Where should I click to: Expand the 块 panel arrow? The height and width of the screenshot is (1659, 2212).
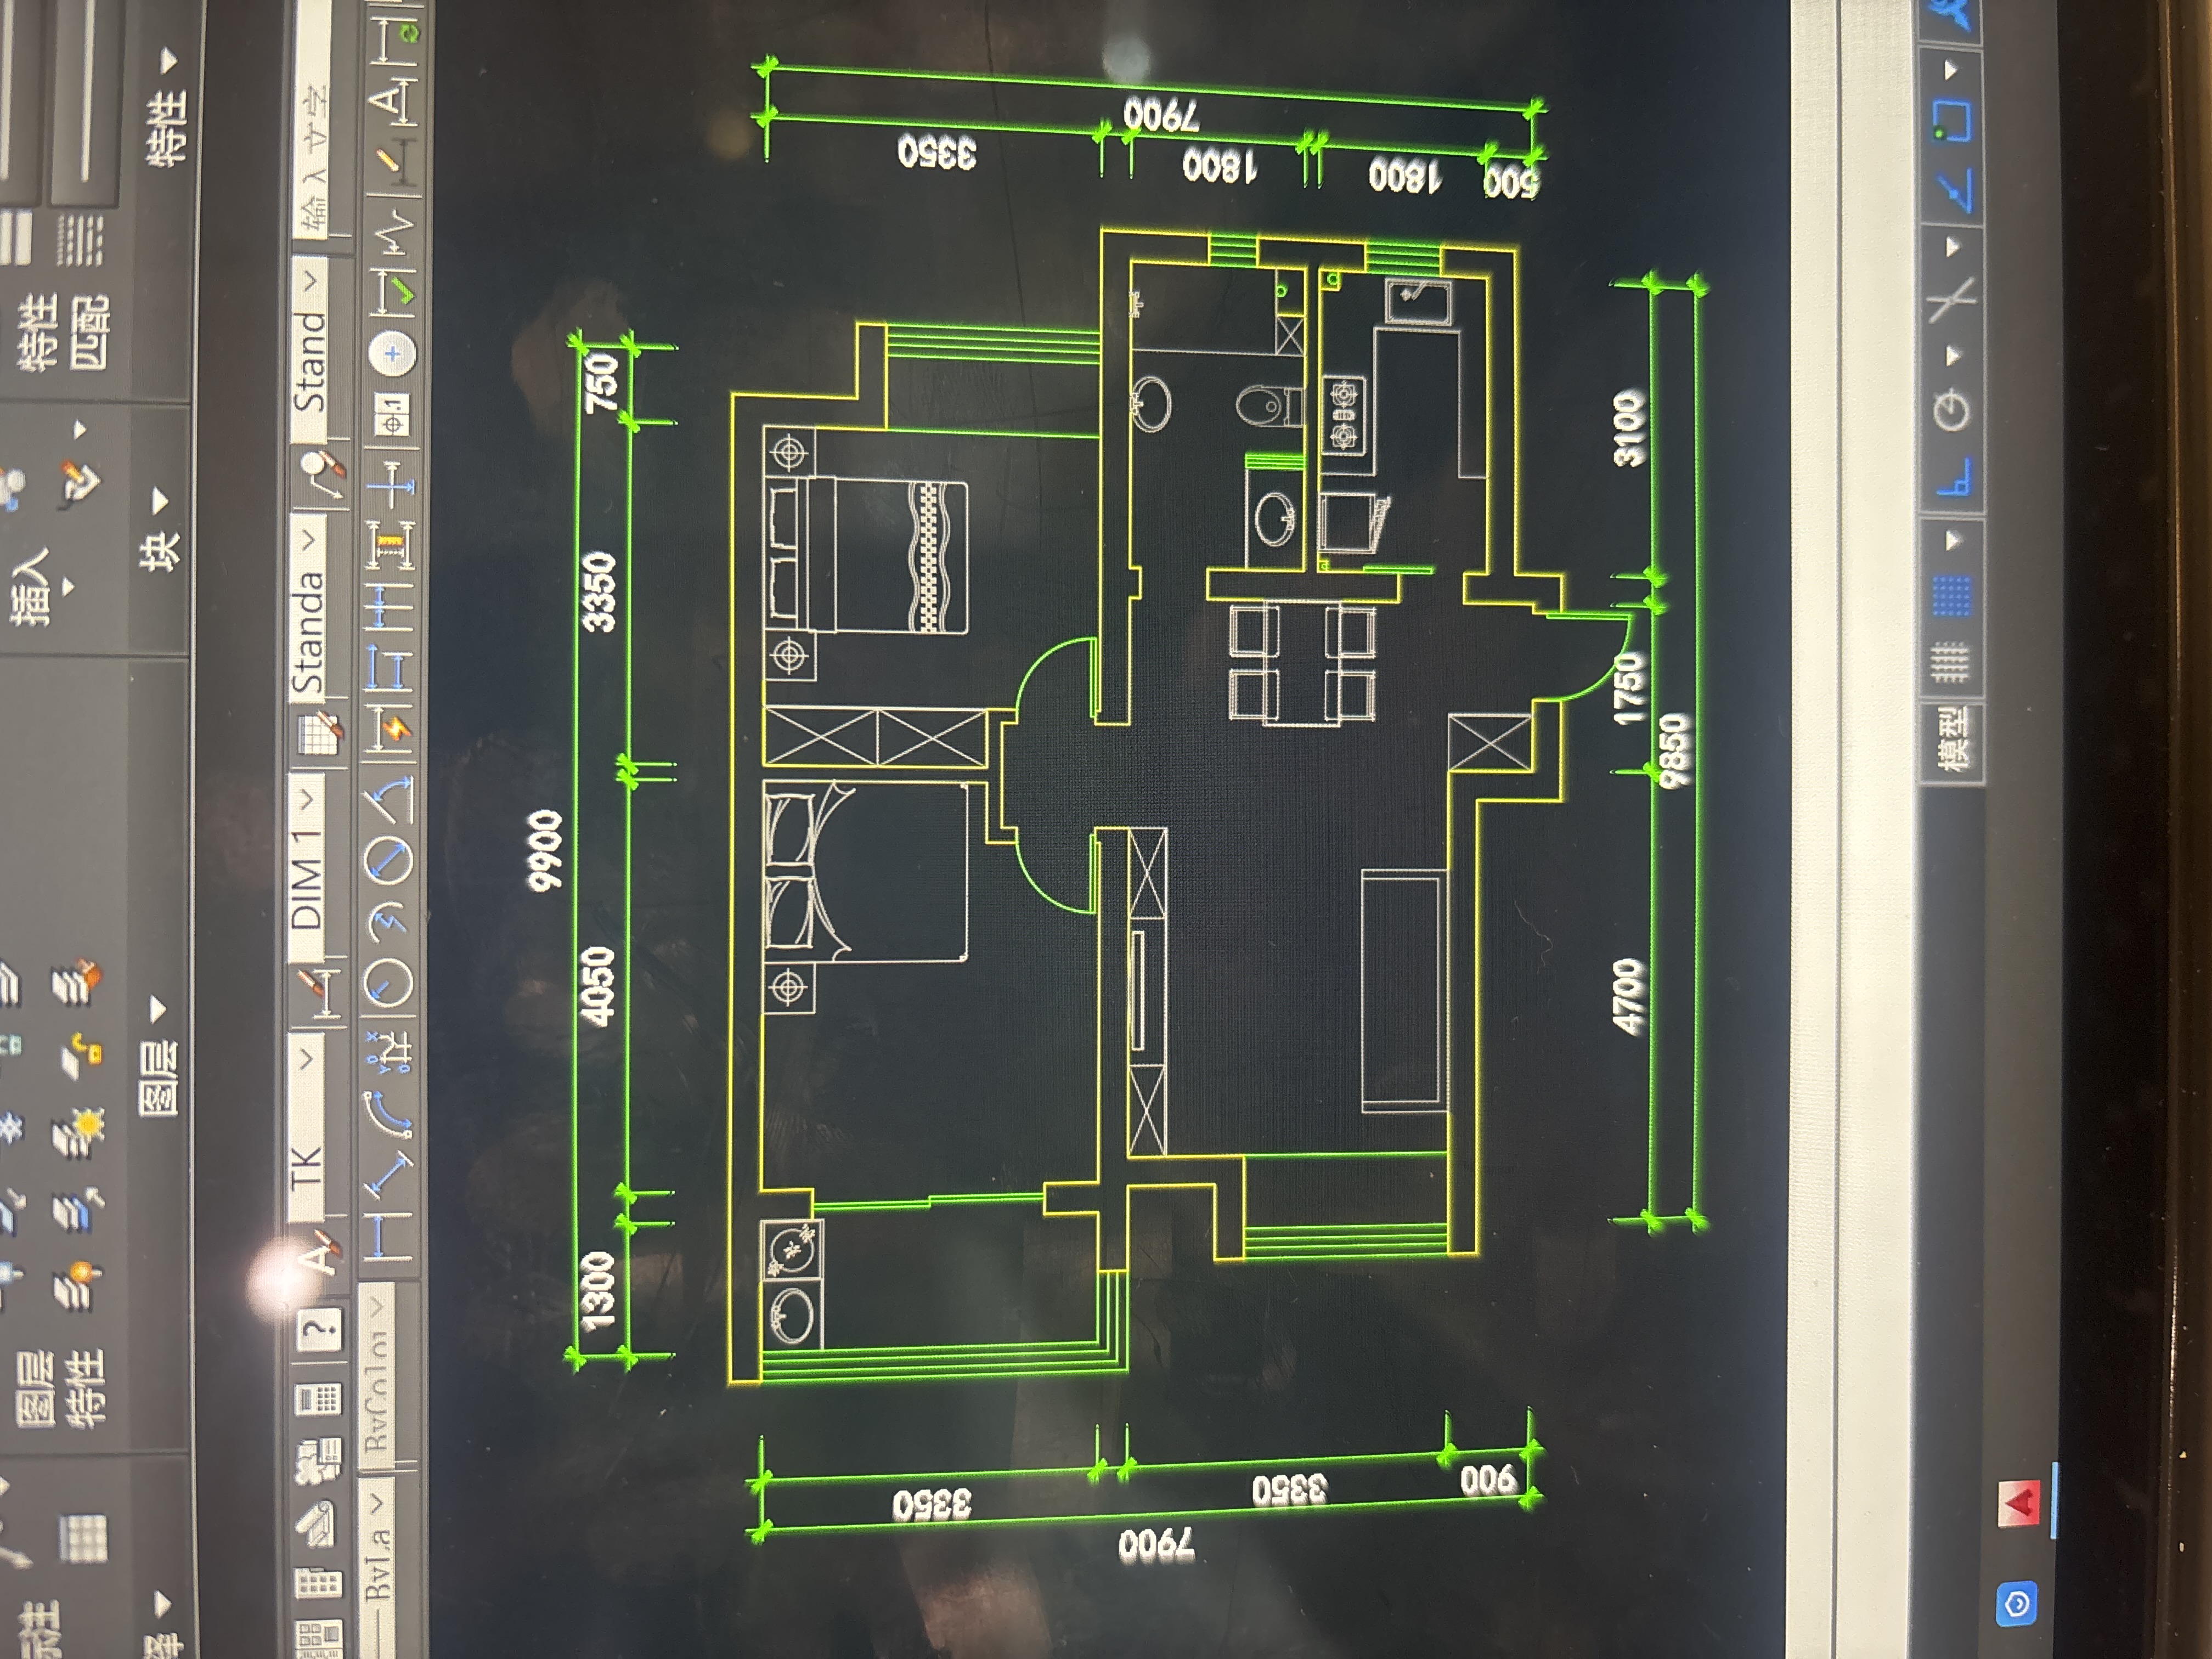[160, 500]
